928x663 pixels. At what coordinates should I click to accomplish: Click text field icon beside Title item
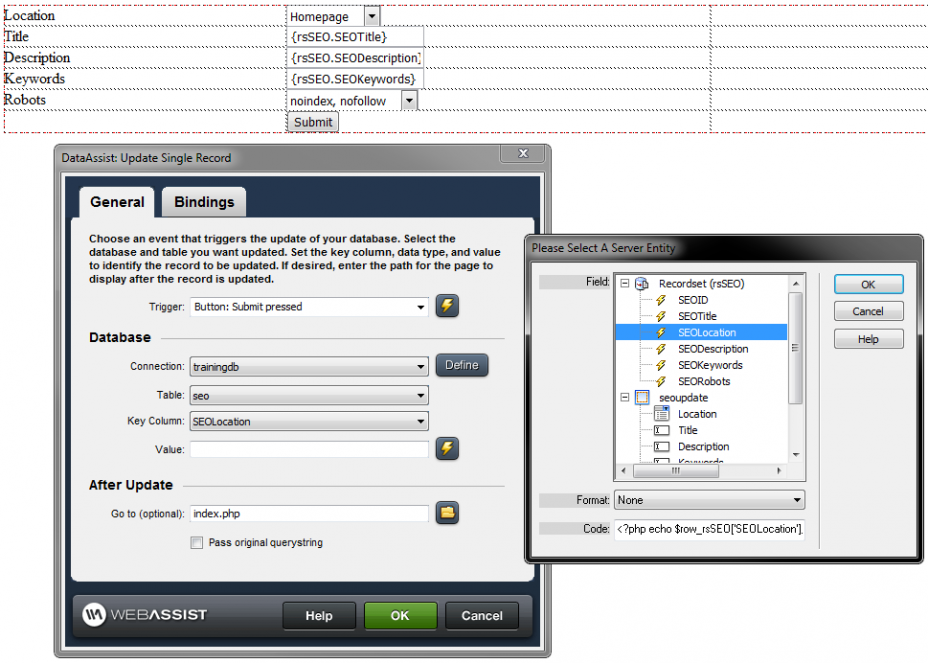662,430
